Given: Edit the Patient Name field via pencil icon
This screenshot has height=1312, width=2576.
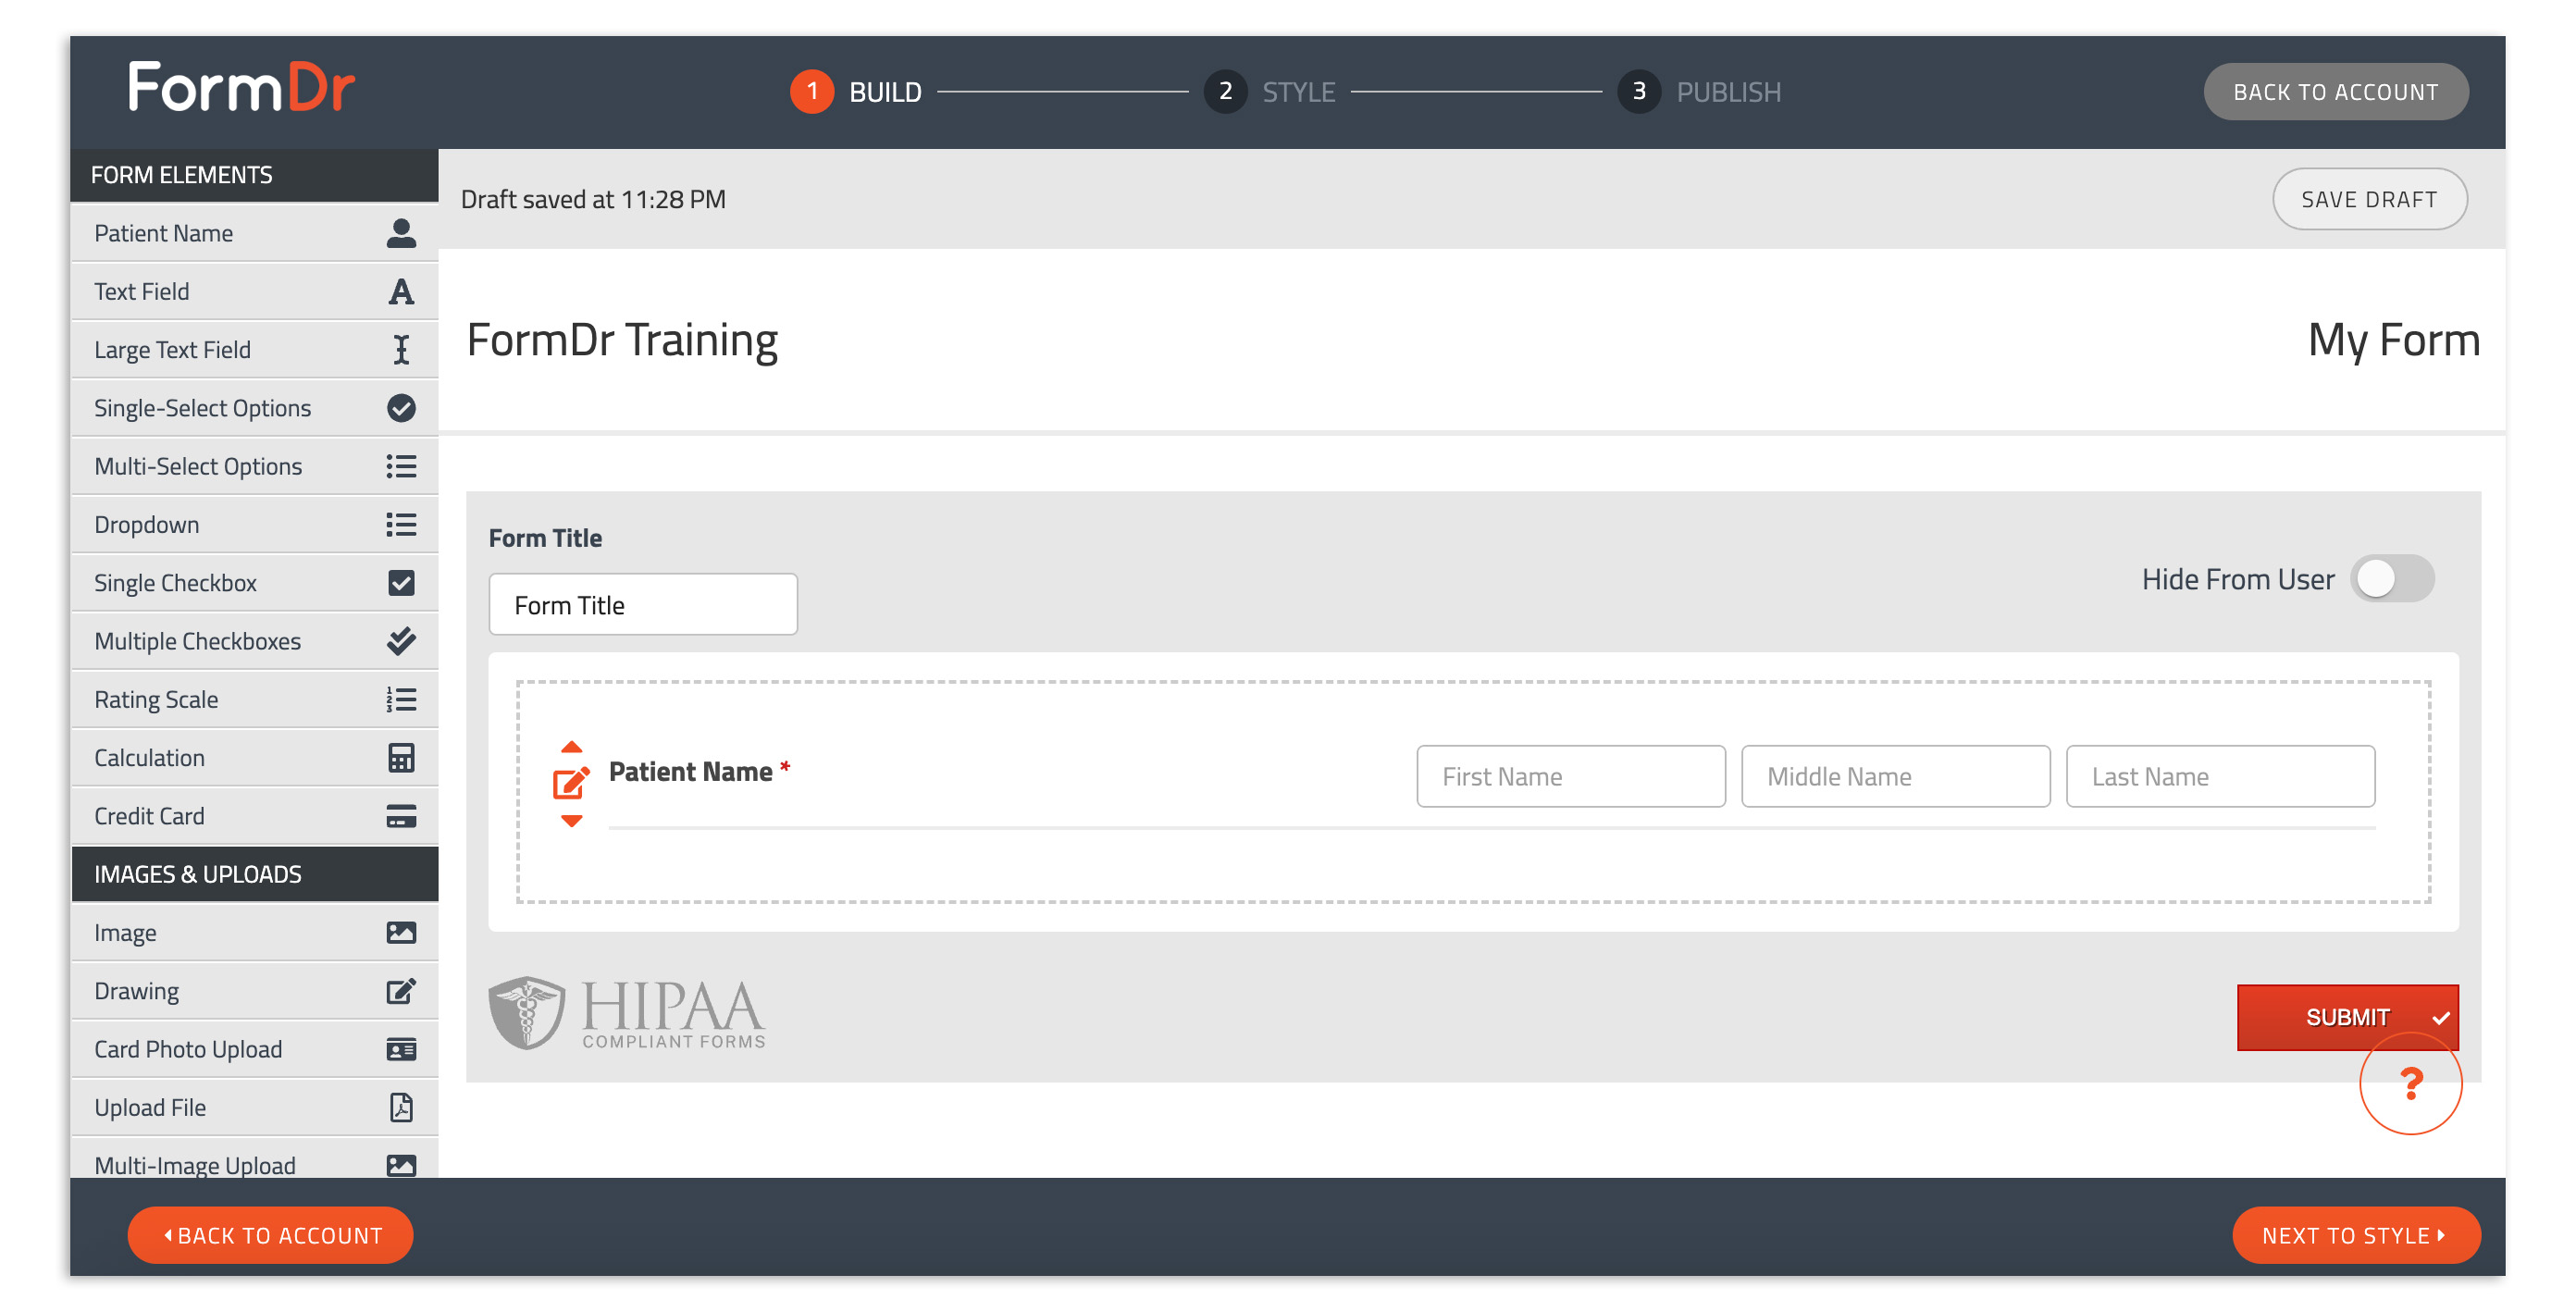Looking at the screenshot, I should (x=571, y=783).
